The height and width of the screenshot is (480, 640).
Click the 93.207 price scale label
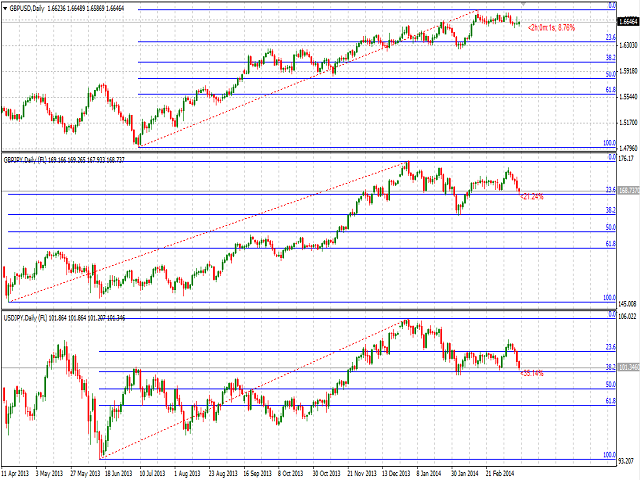pyautogui.click(x=627, y=461)
